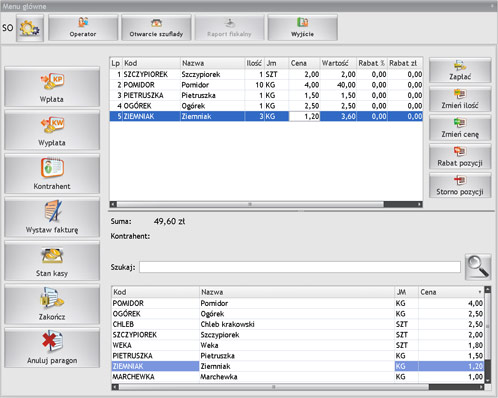This screenshot has height=398, width=498.
Task: Open the Cena column dropdown arrow
Action: coord(480,292)
